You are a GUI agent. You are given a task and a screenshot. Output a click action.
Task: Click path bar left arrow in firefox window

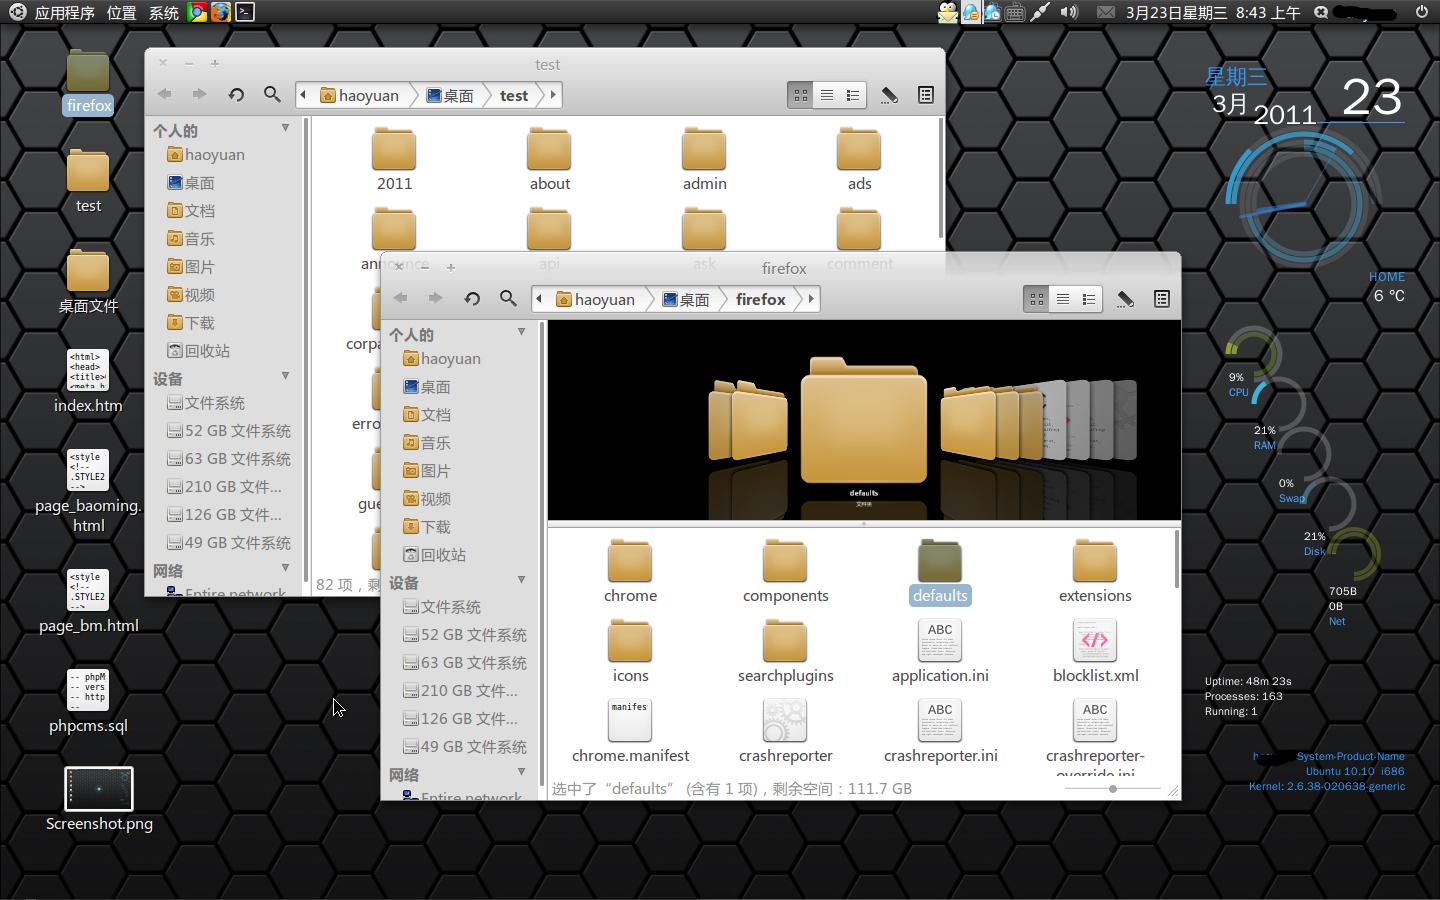click(540, 299)
